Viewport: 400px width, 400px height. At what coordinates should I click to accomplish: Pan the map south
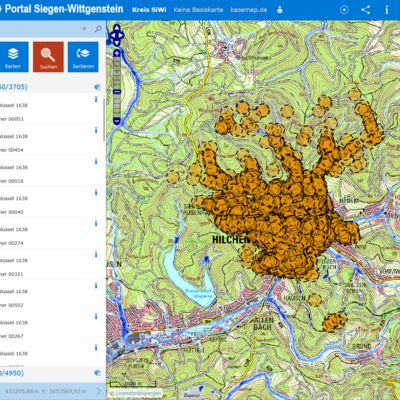[x=117, y=43]
